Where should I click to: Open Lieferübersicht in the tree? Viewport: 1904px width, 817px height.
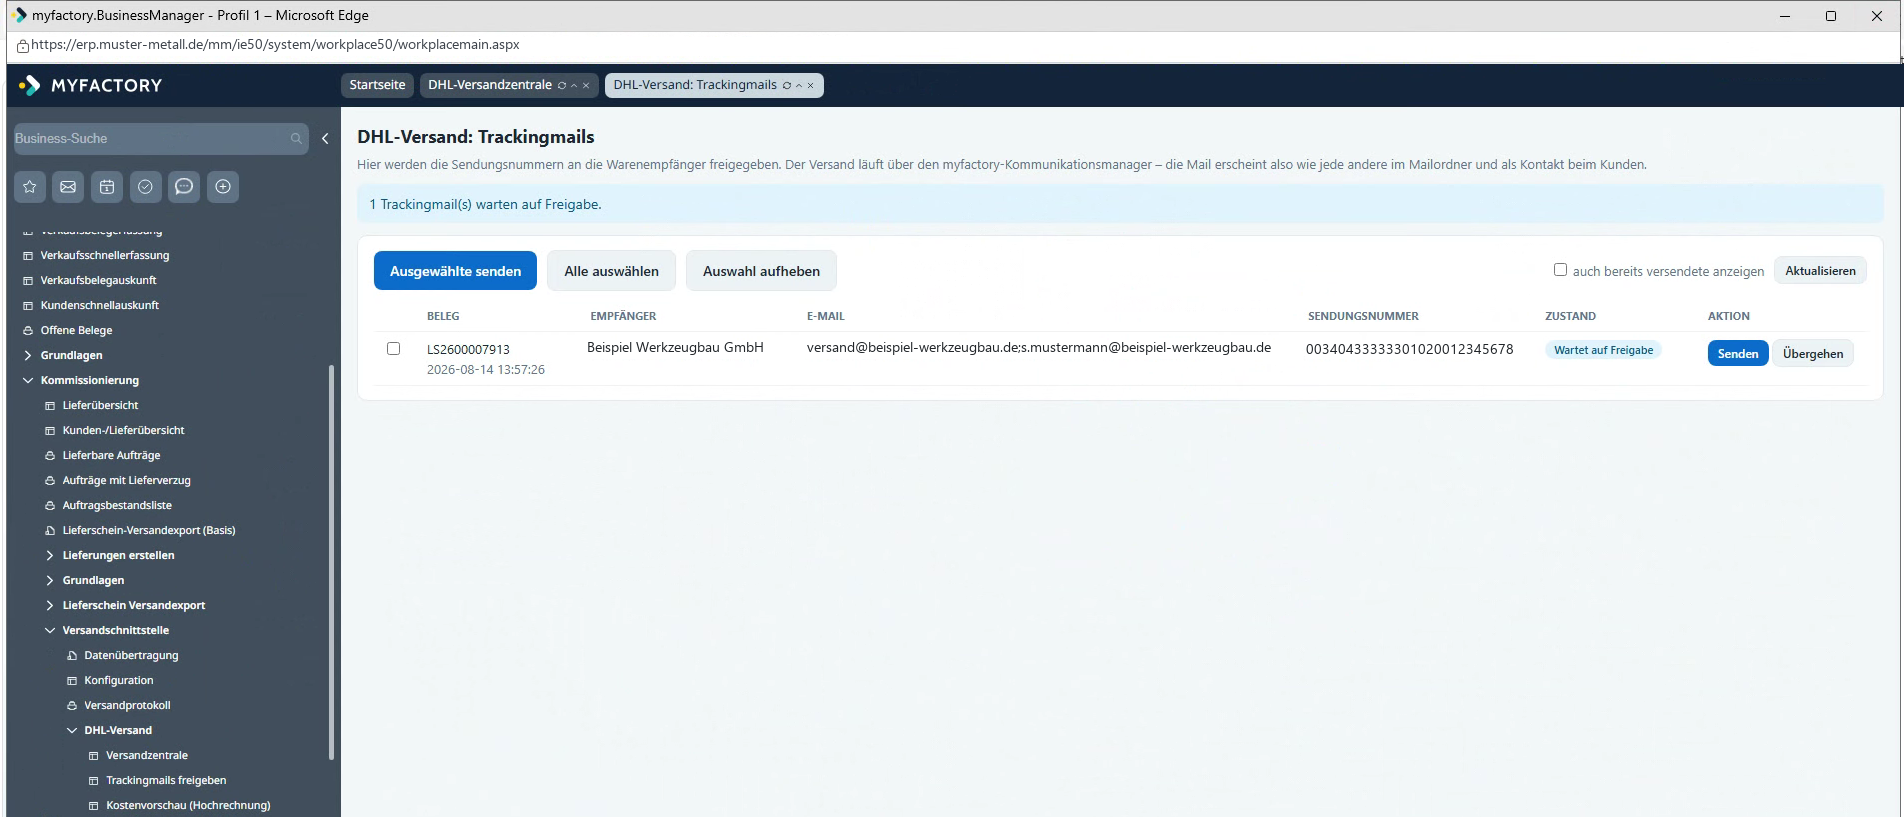coord(100,405)
